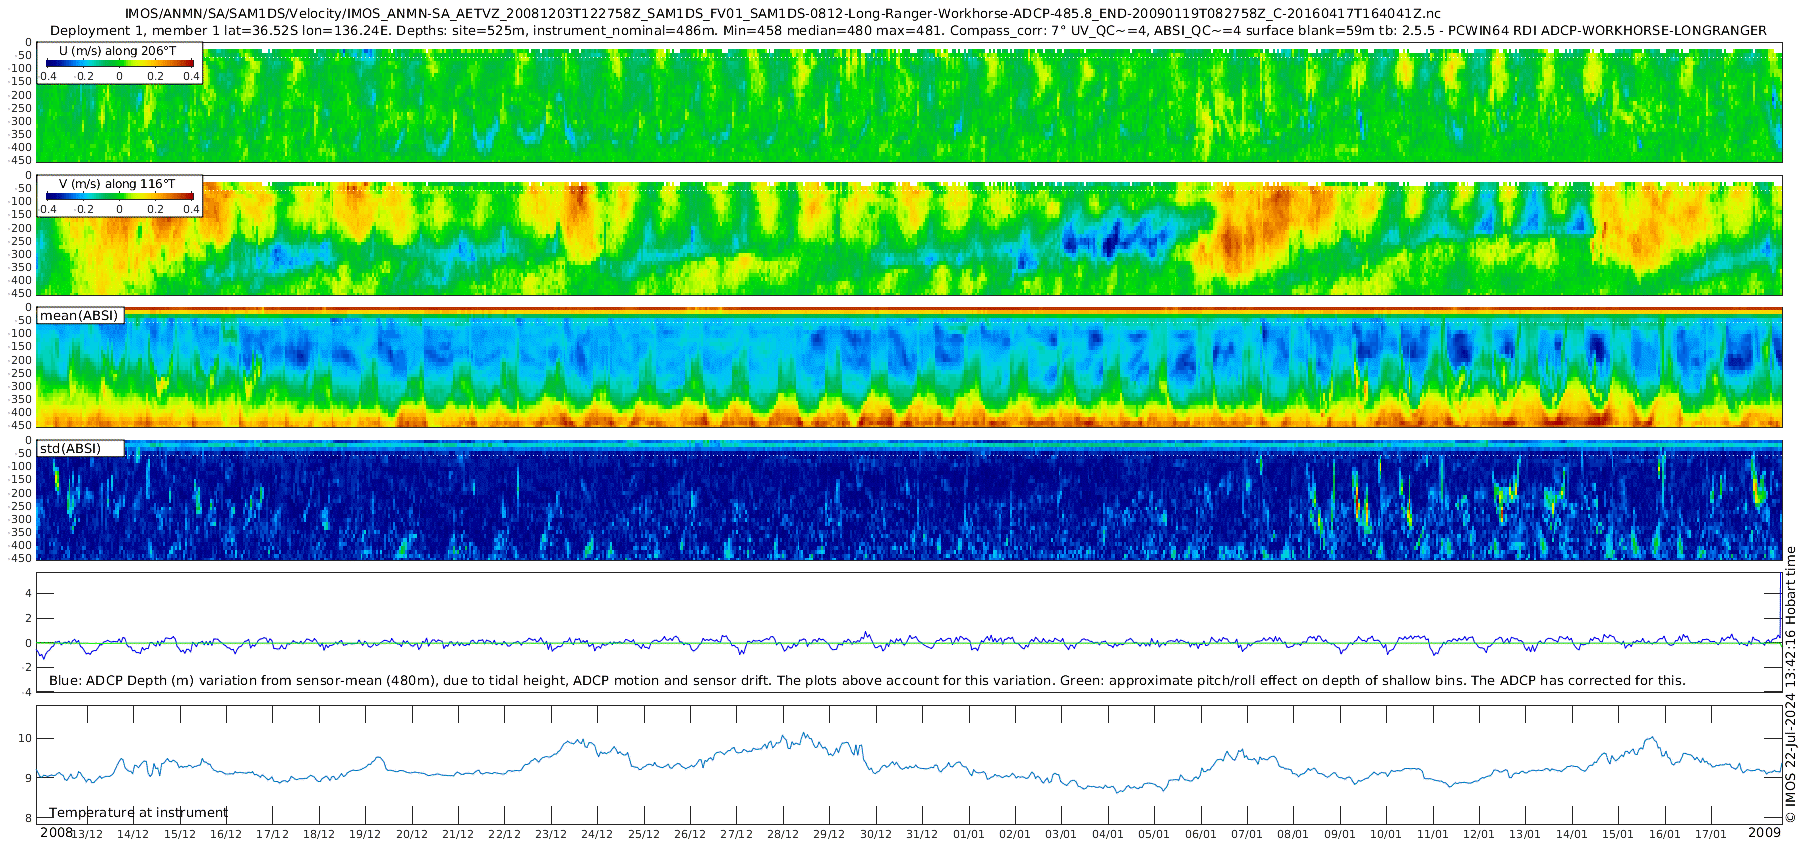Click the '03/01' date tick label
The image size is (1800, 850).
pyautogui.click(x=1062, y=835)
